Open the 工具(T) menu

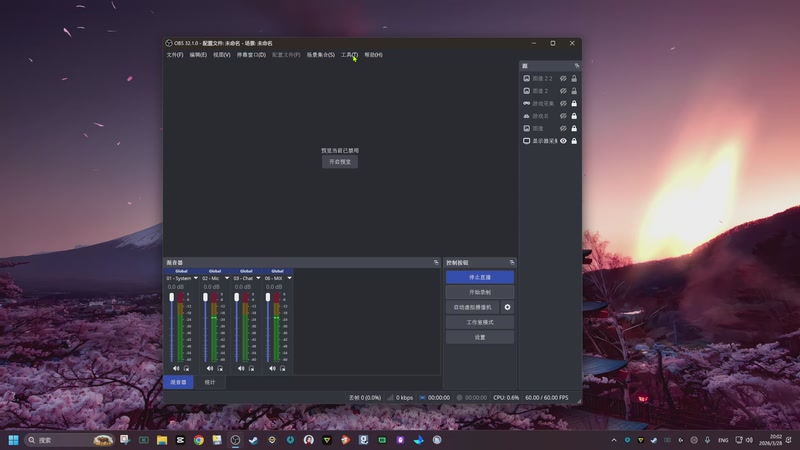[x=348, y=55]
